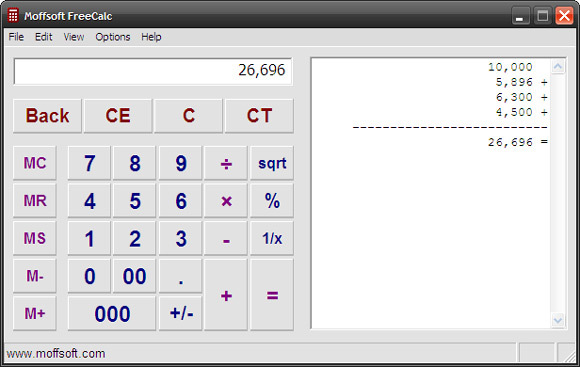The width and height of the screenshot is (580, 367).
Task: Click MC to clear memory
Action: (x=35, y=163)
